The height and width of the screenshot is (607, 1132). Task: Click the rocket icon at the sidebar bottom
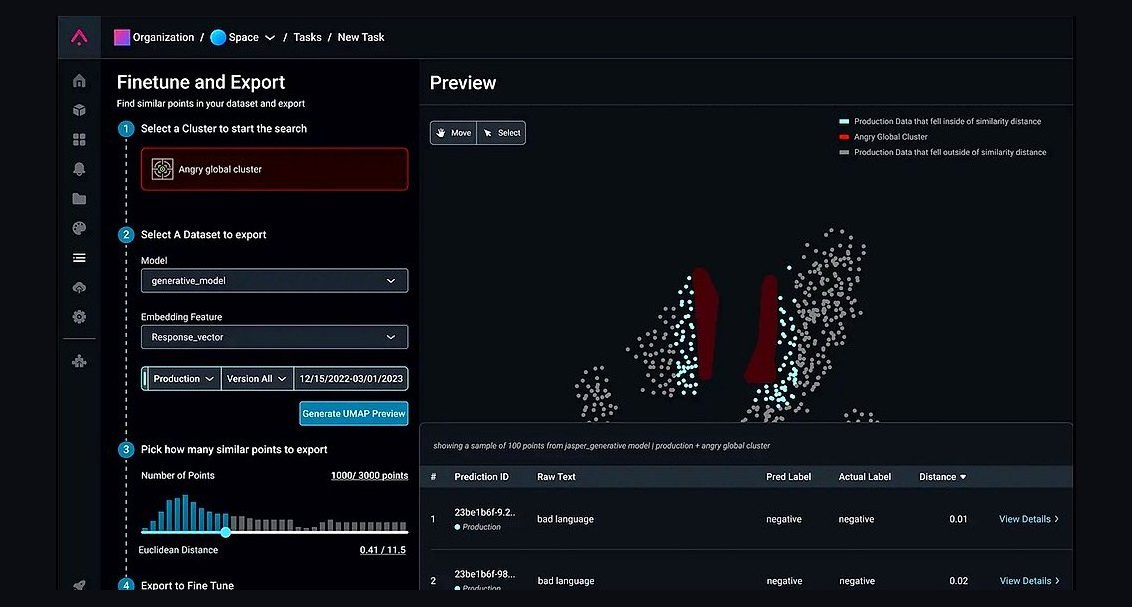79,585
